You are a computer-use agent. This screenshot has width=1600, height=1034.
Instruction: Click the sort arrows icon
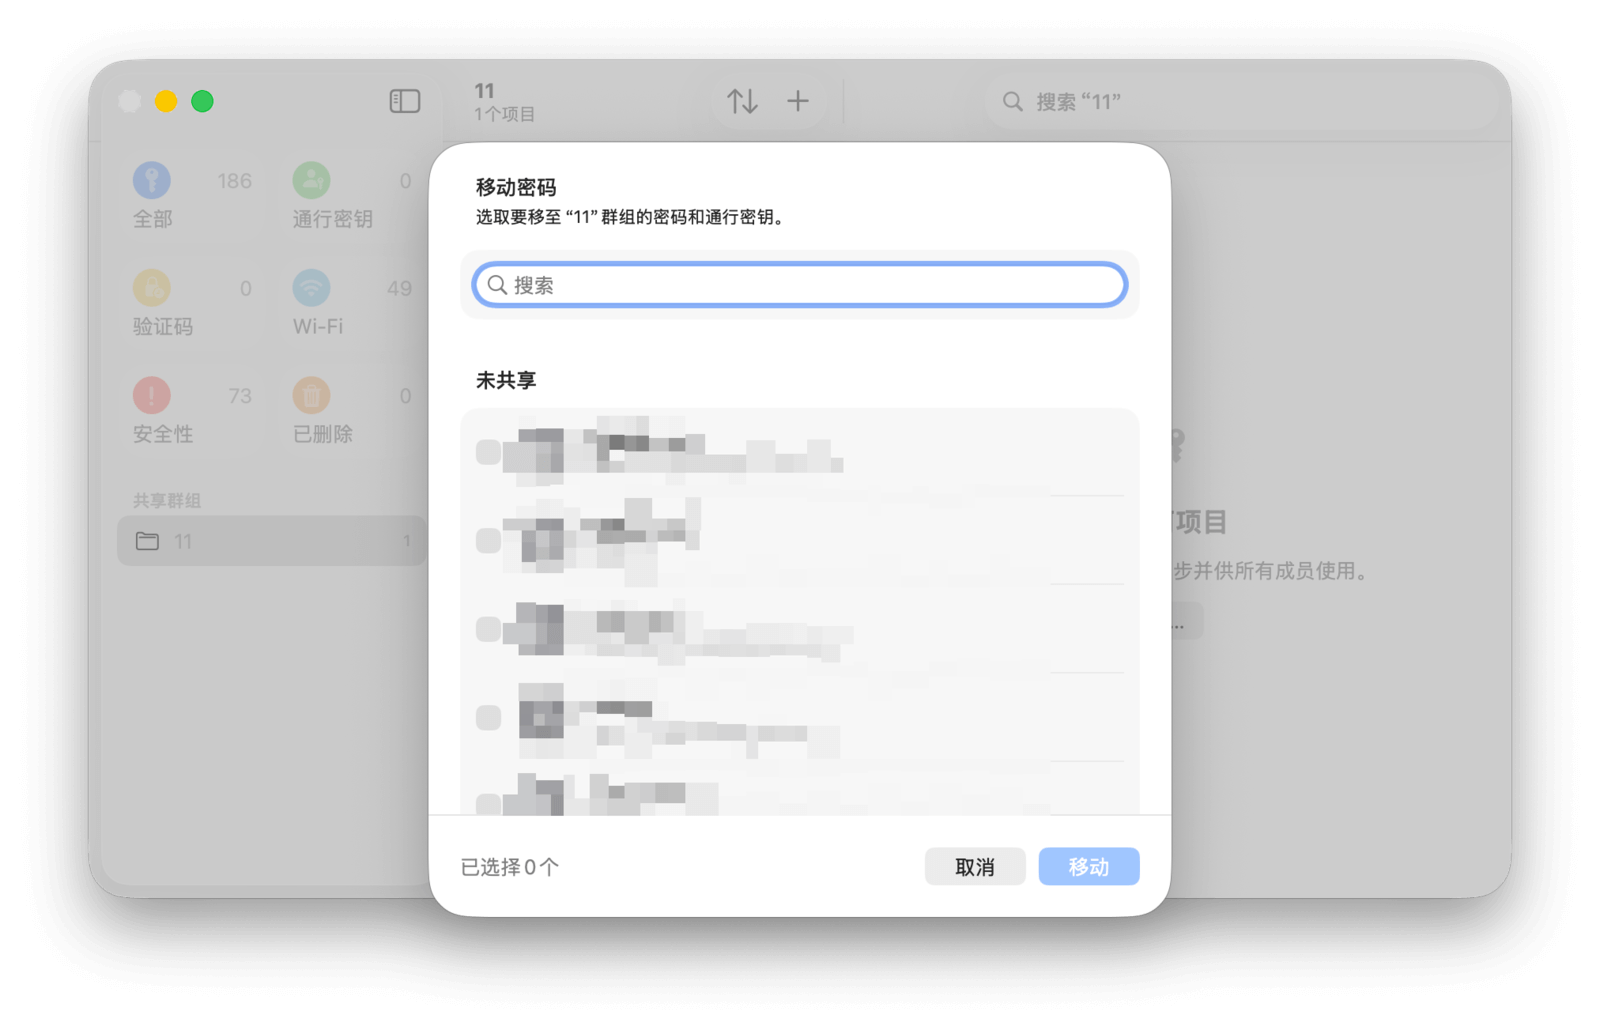pos(742,101)
